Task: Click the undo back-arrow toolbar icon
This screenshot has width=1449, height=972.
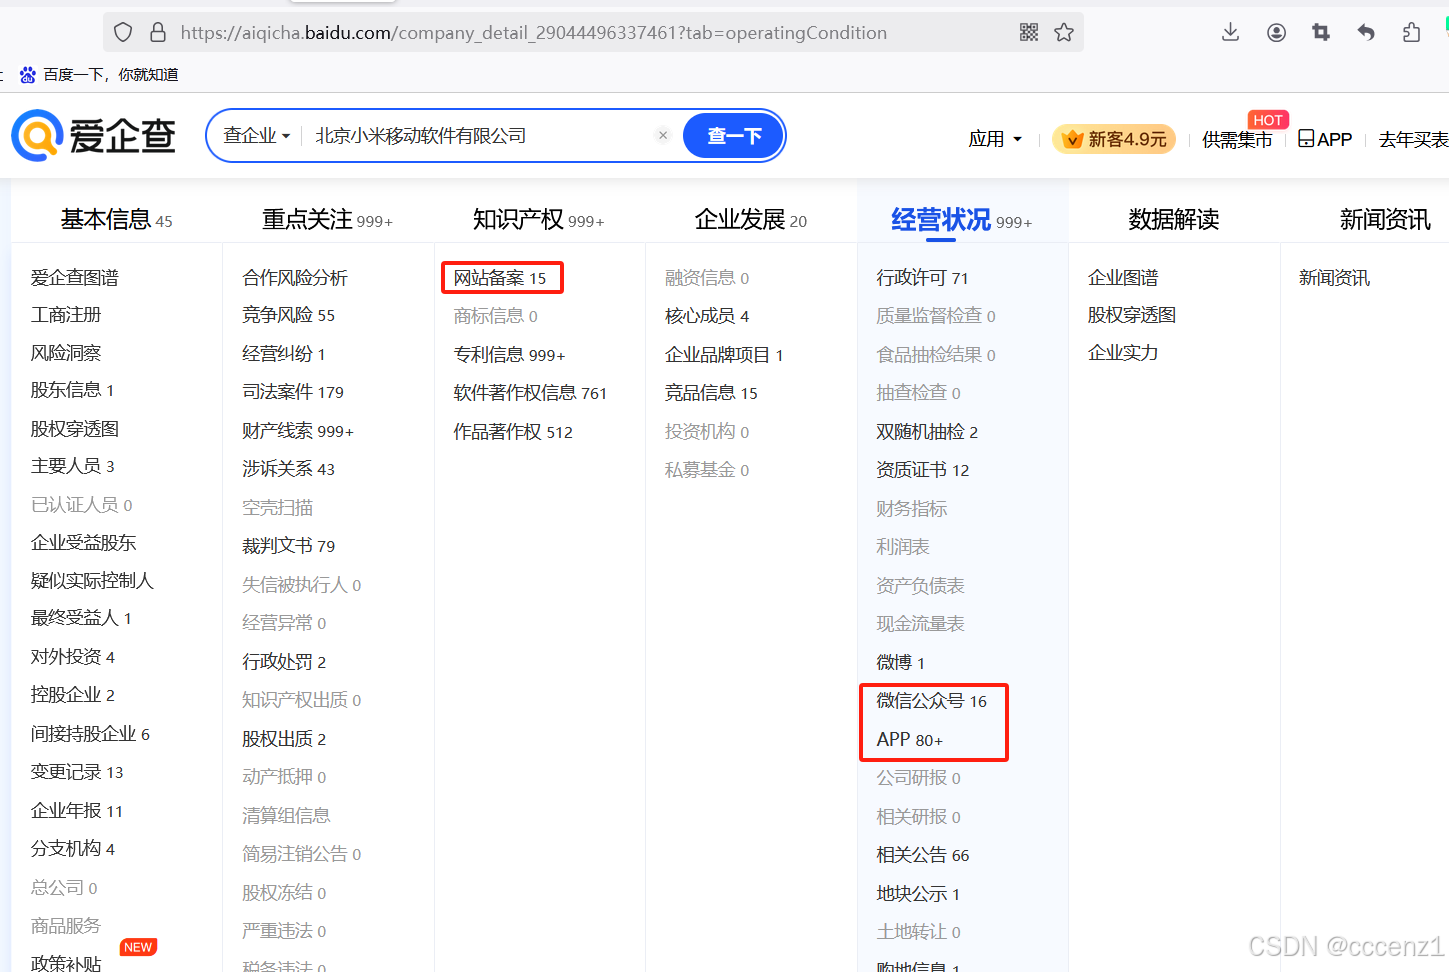Action: [x=1366, y=33]
